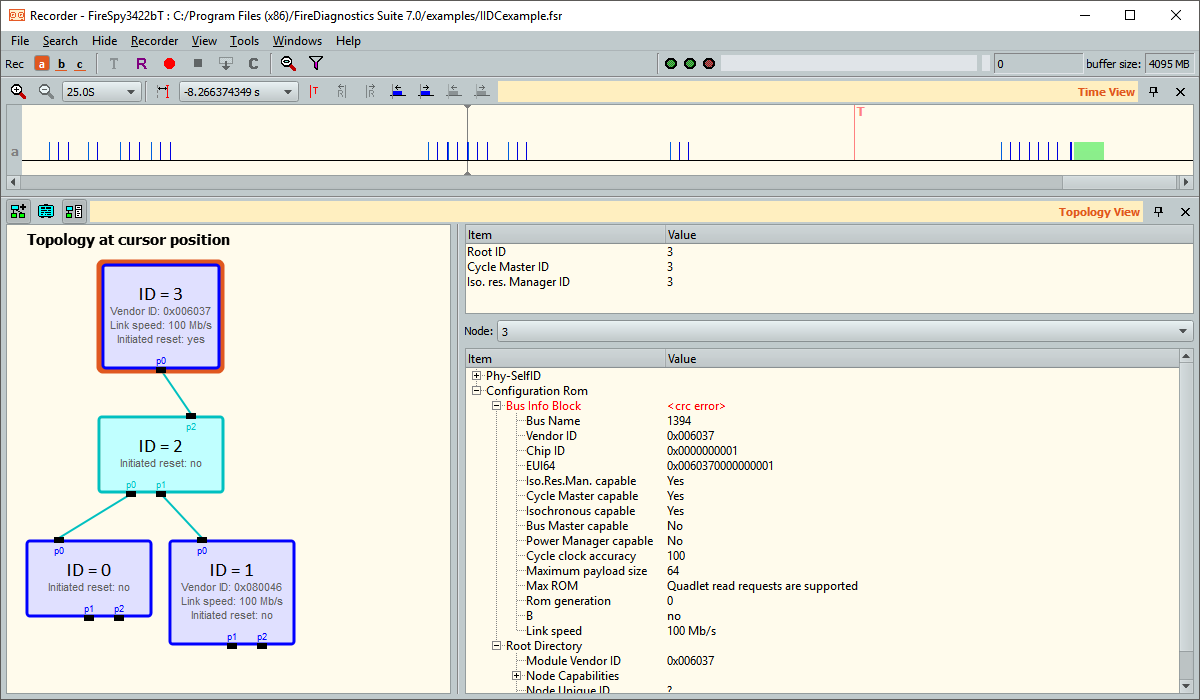This screenshot has height=700, width=1200.
Task: Click the gray T trigger toolbar icon
Action: click(x=114, y=64)
